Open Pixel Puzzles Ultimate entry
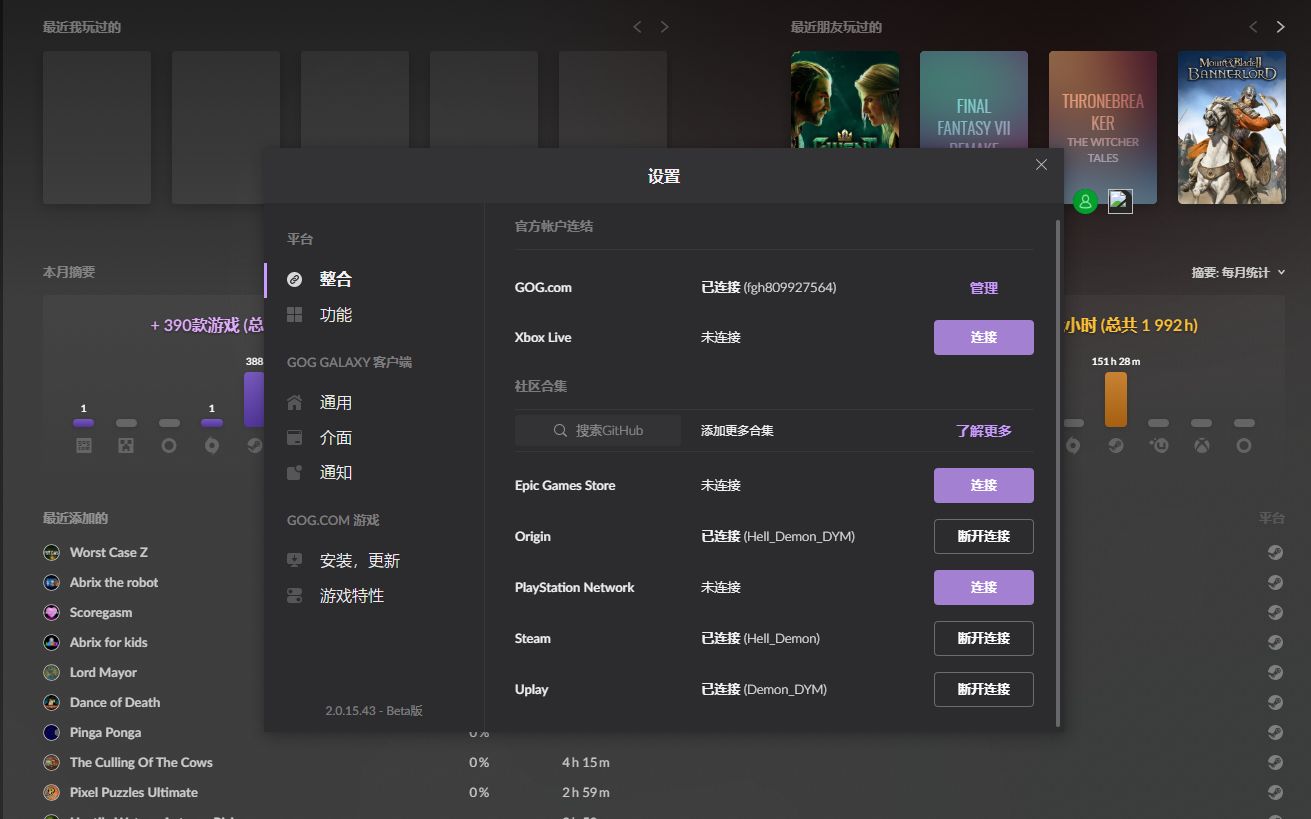 click(134, 792)
